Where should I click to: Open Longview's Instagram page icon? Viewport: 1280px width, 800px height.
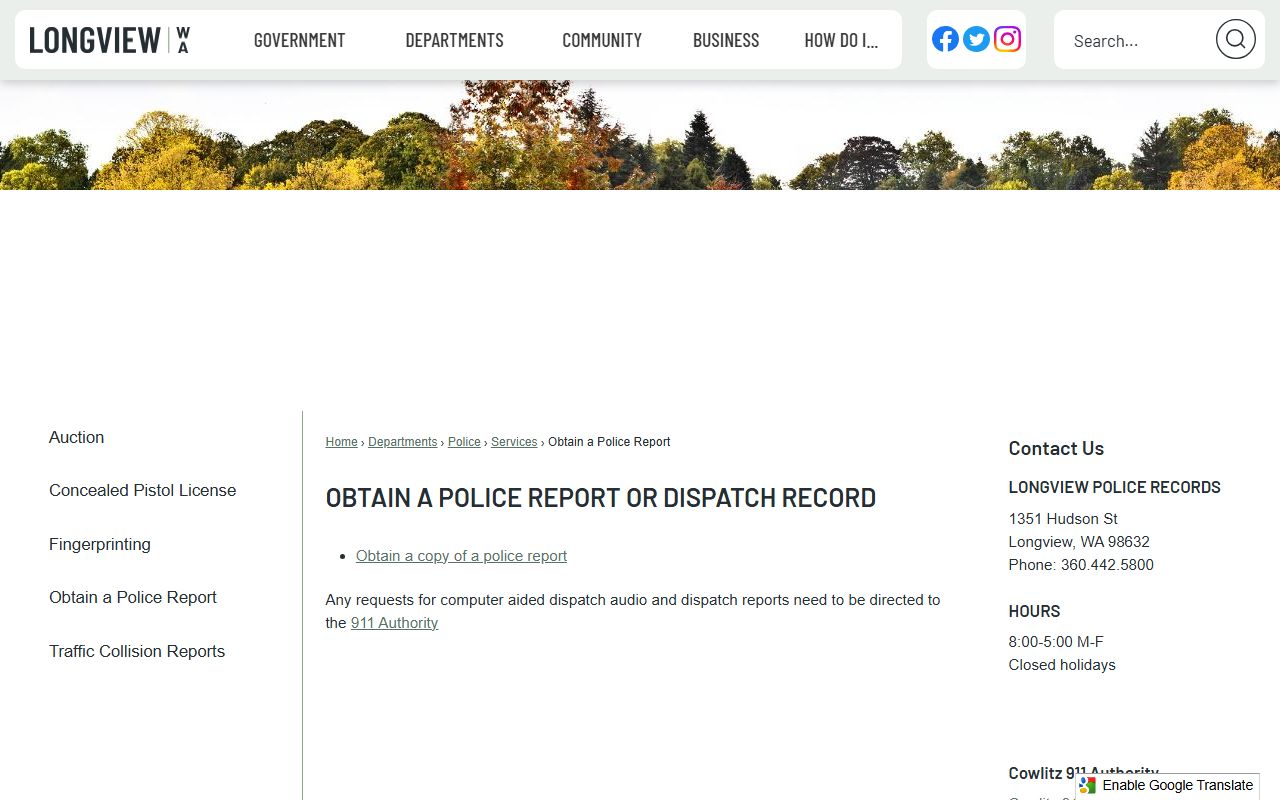pos(1007,39)
